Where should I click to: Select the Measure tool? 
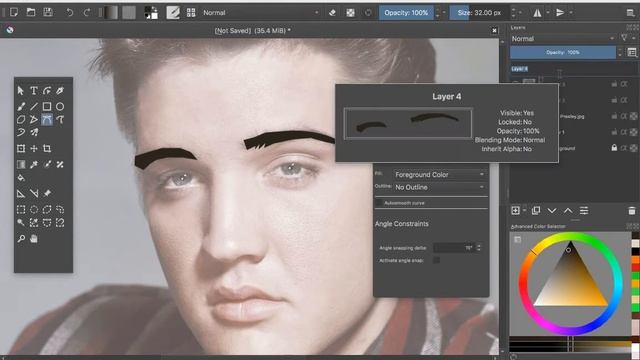click(34, 193)
